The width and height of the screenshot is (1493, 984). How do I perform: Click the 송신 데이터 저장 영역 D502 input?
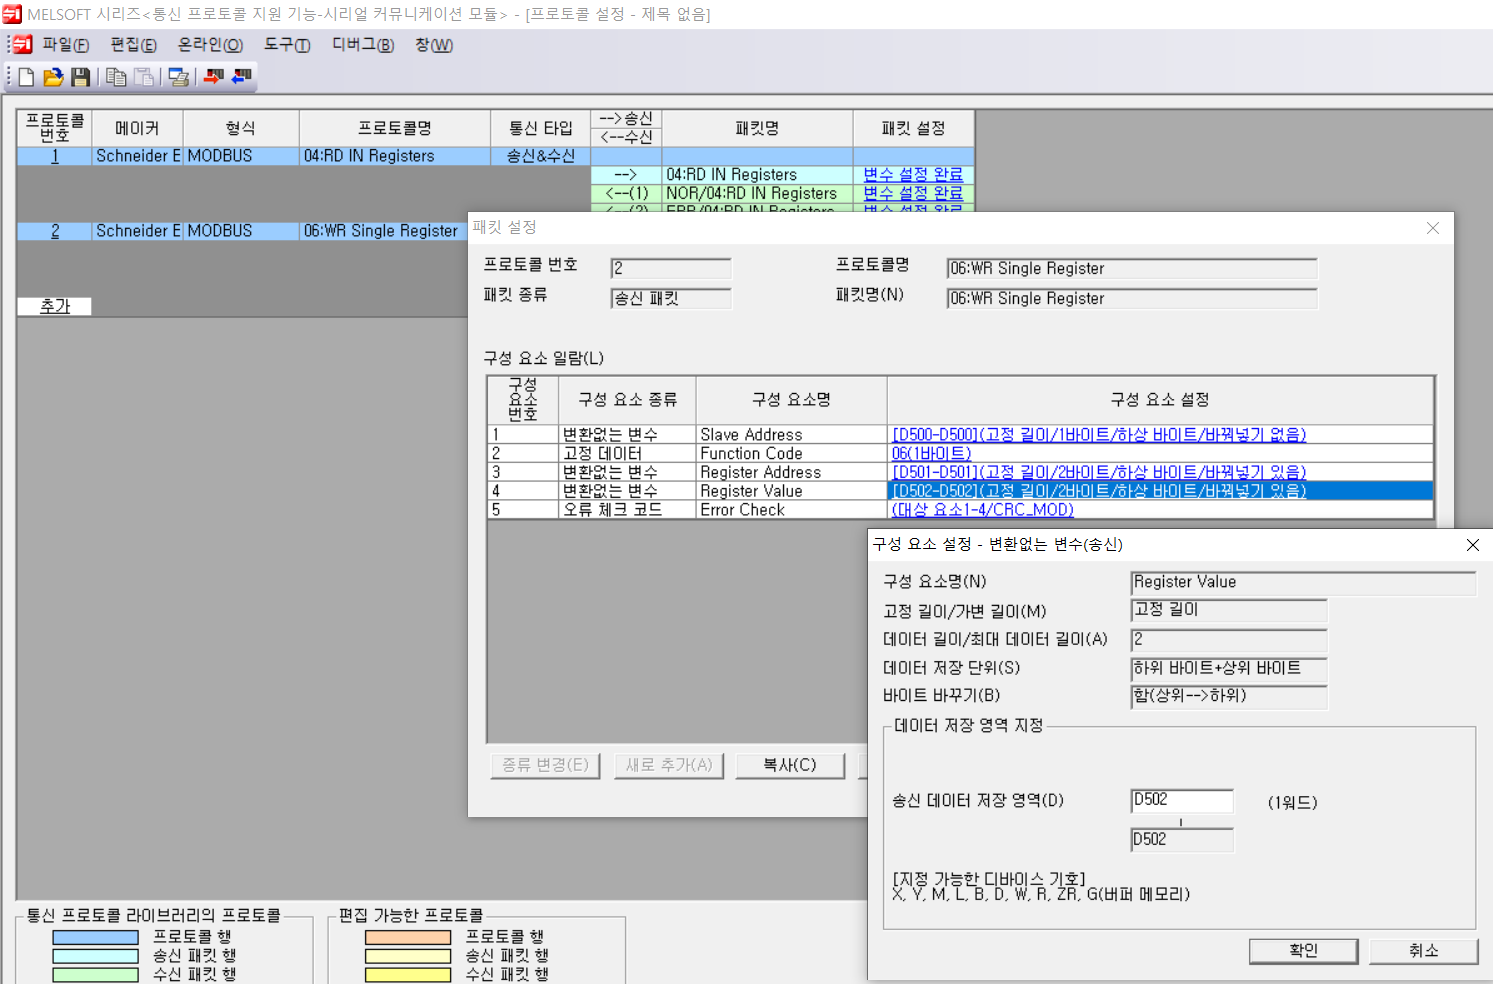(1182, 800)
